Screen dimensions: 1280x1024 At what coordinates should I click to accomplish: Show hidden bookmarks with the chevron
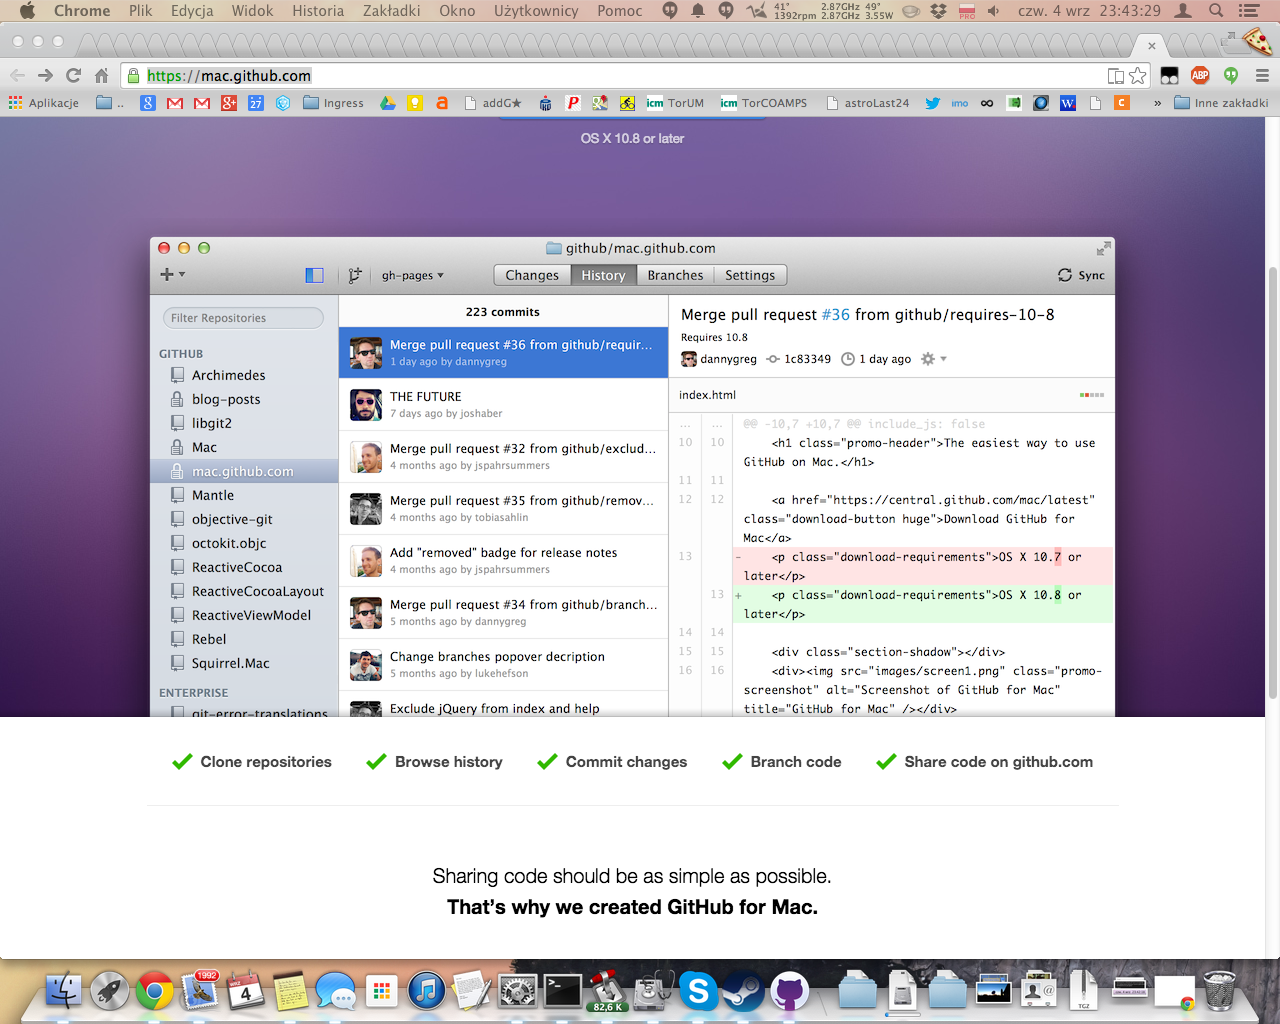tap(1157, 103)
